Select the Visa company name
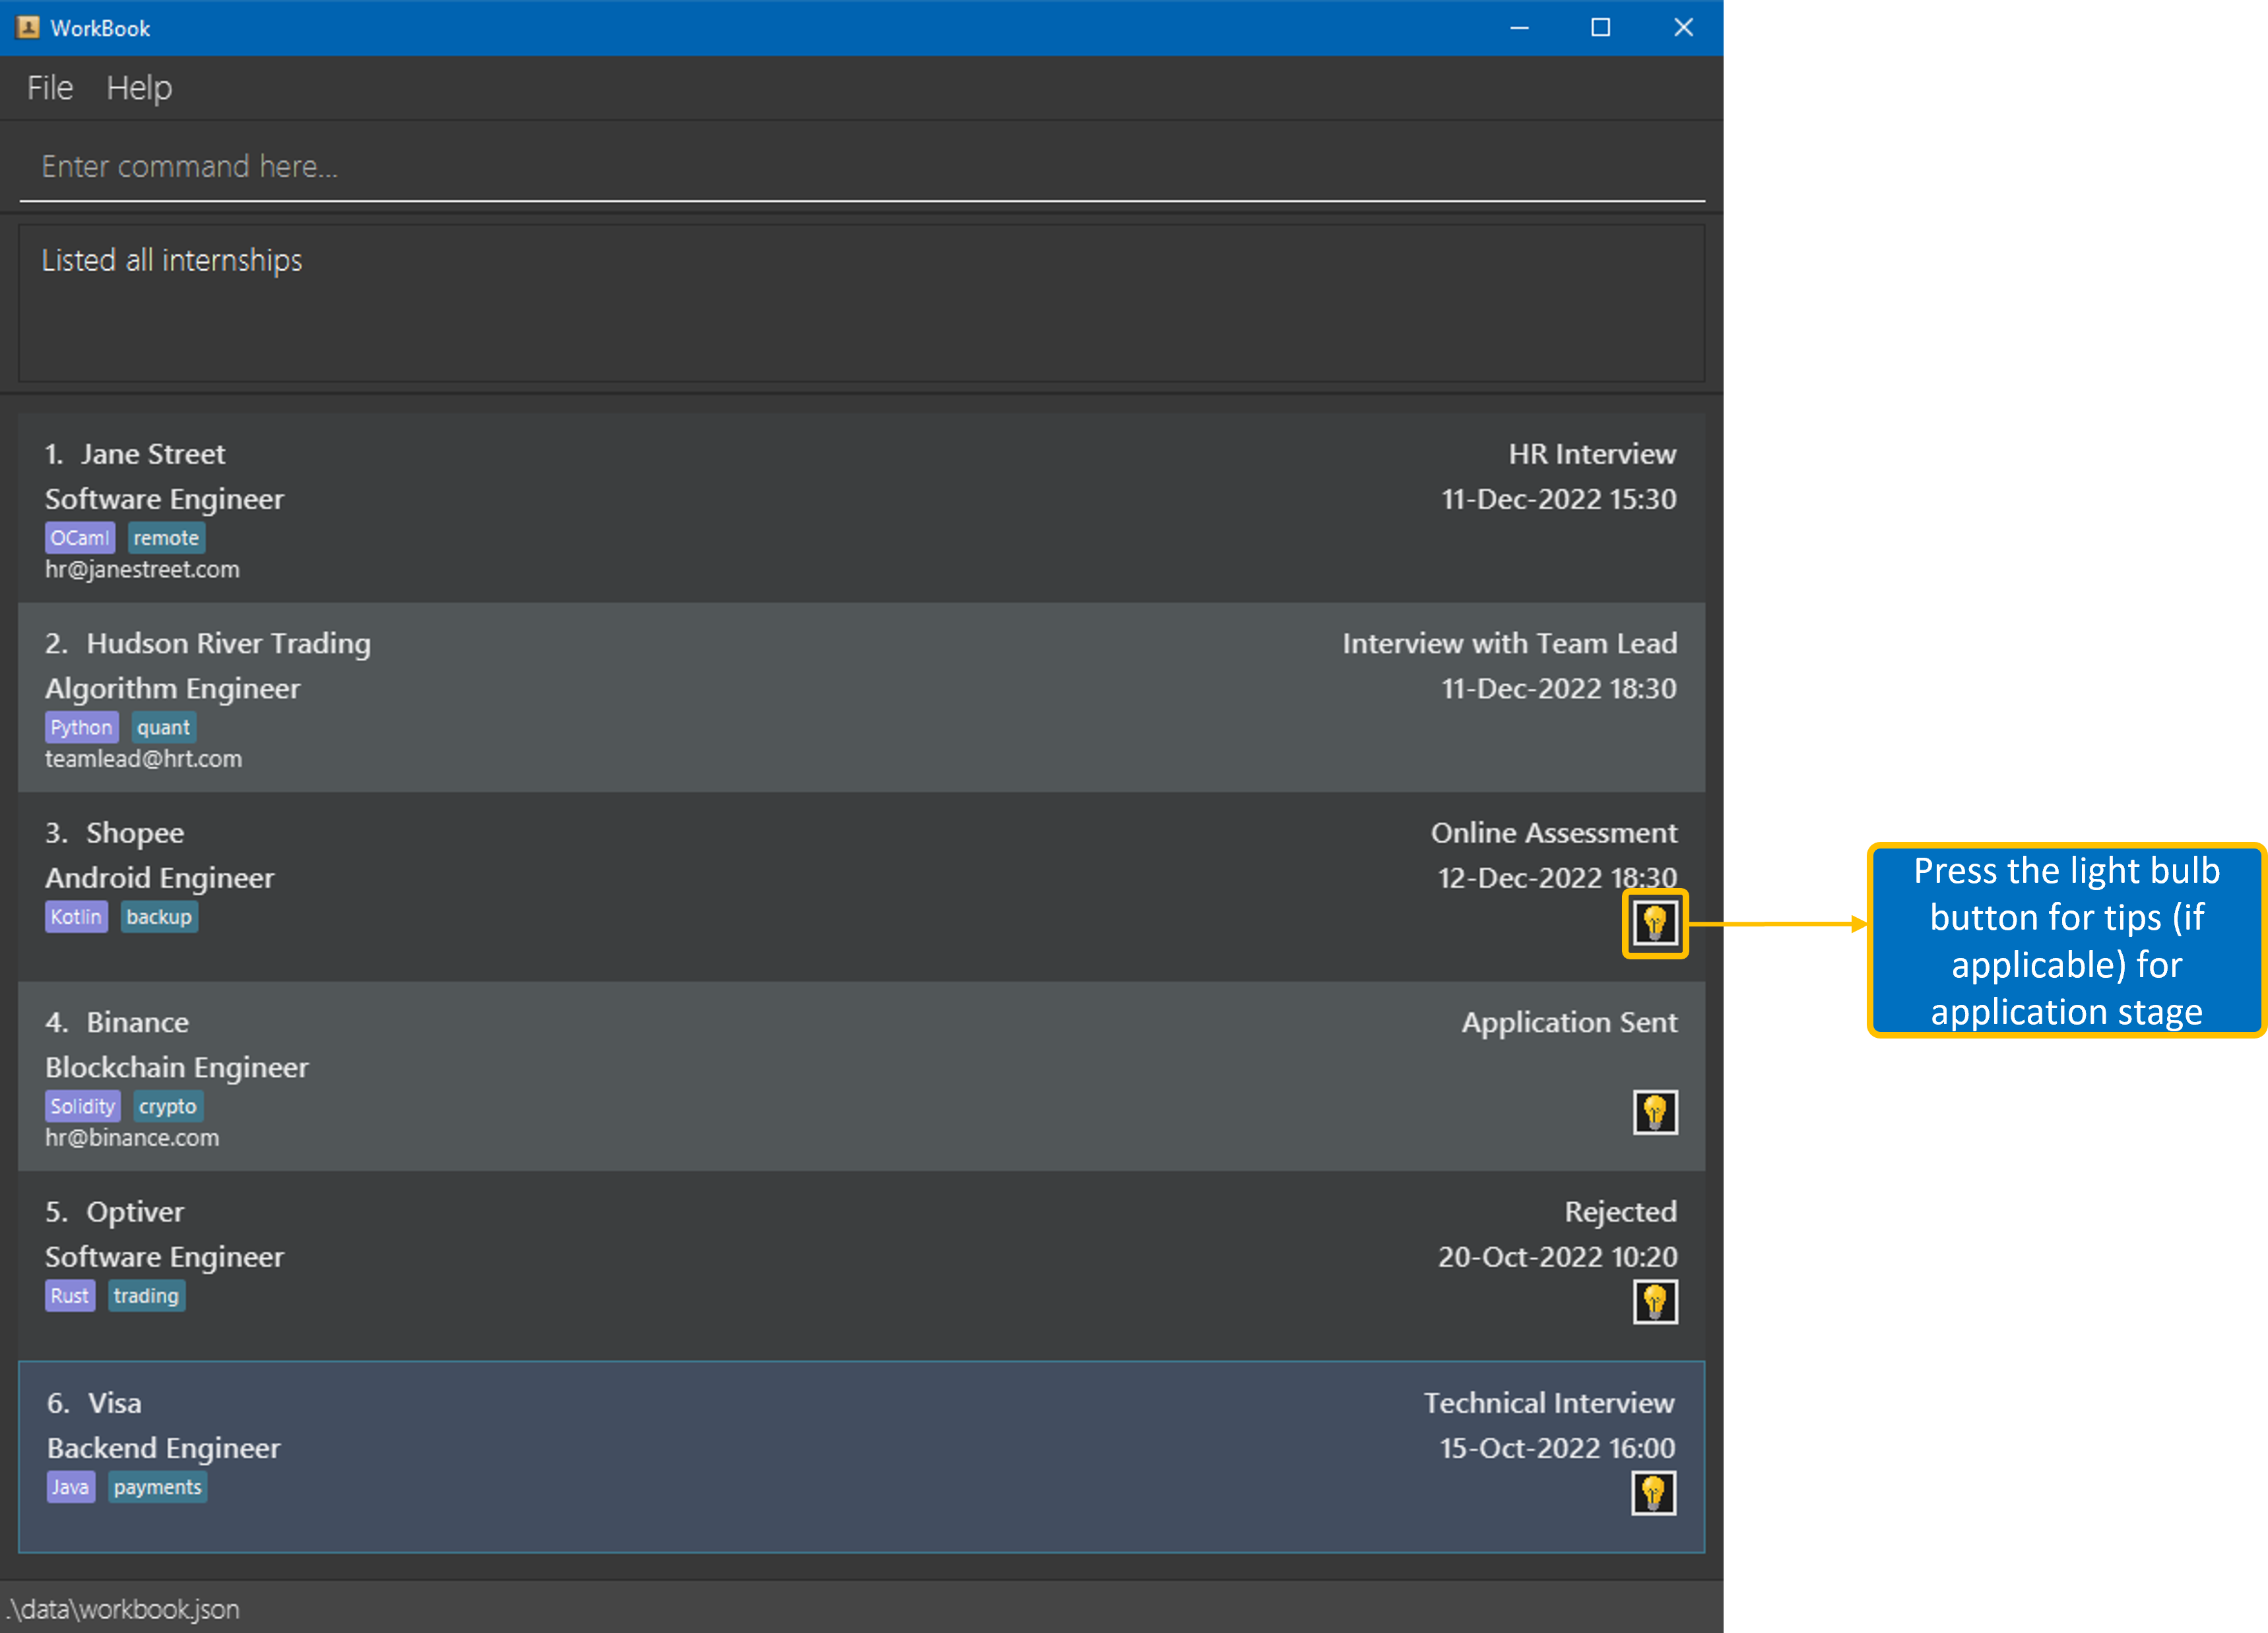2268x1633 pixels. pos(115,1403)
